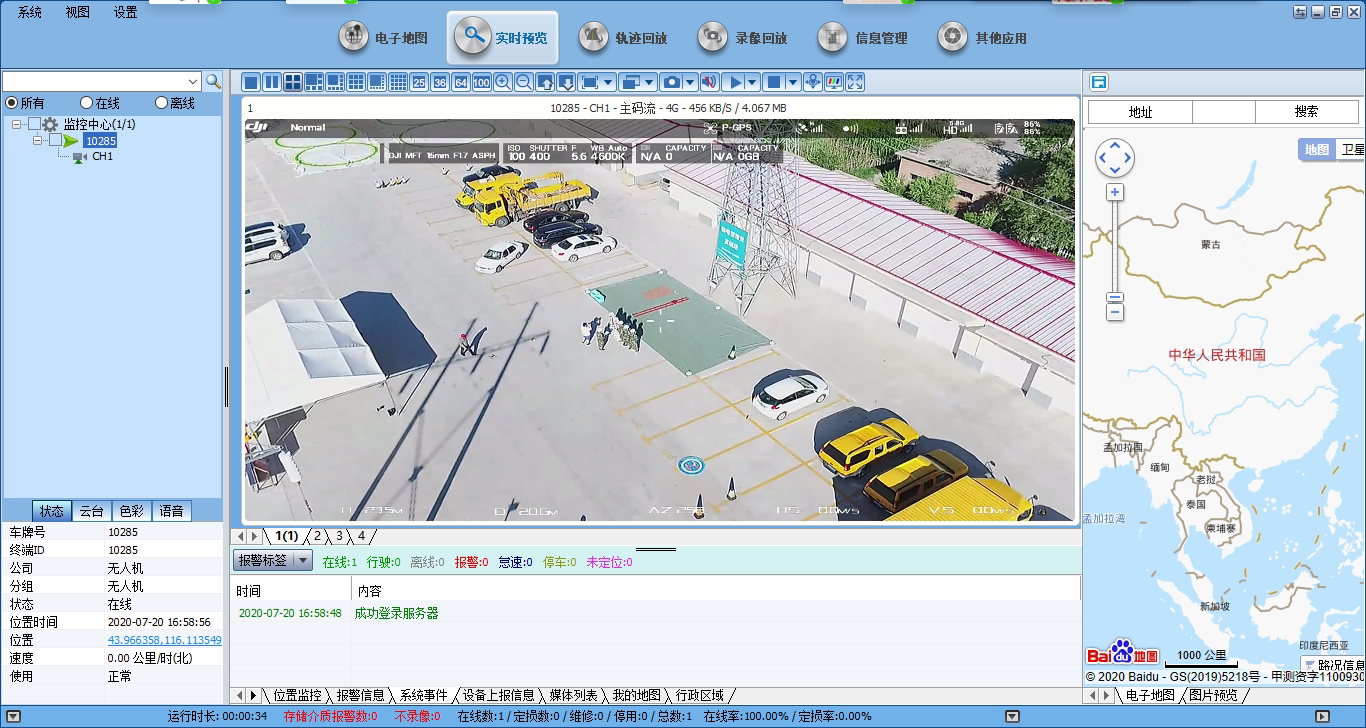Screen dimensions: 1366x728
Task: Select the four-window grid layout
Action: [293, 82]
